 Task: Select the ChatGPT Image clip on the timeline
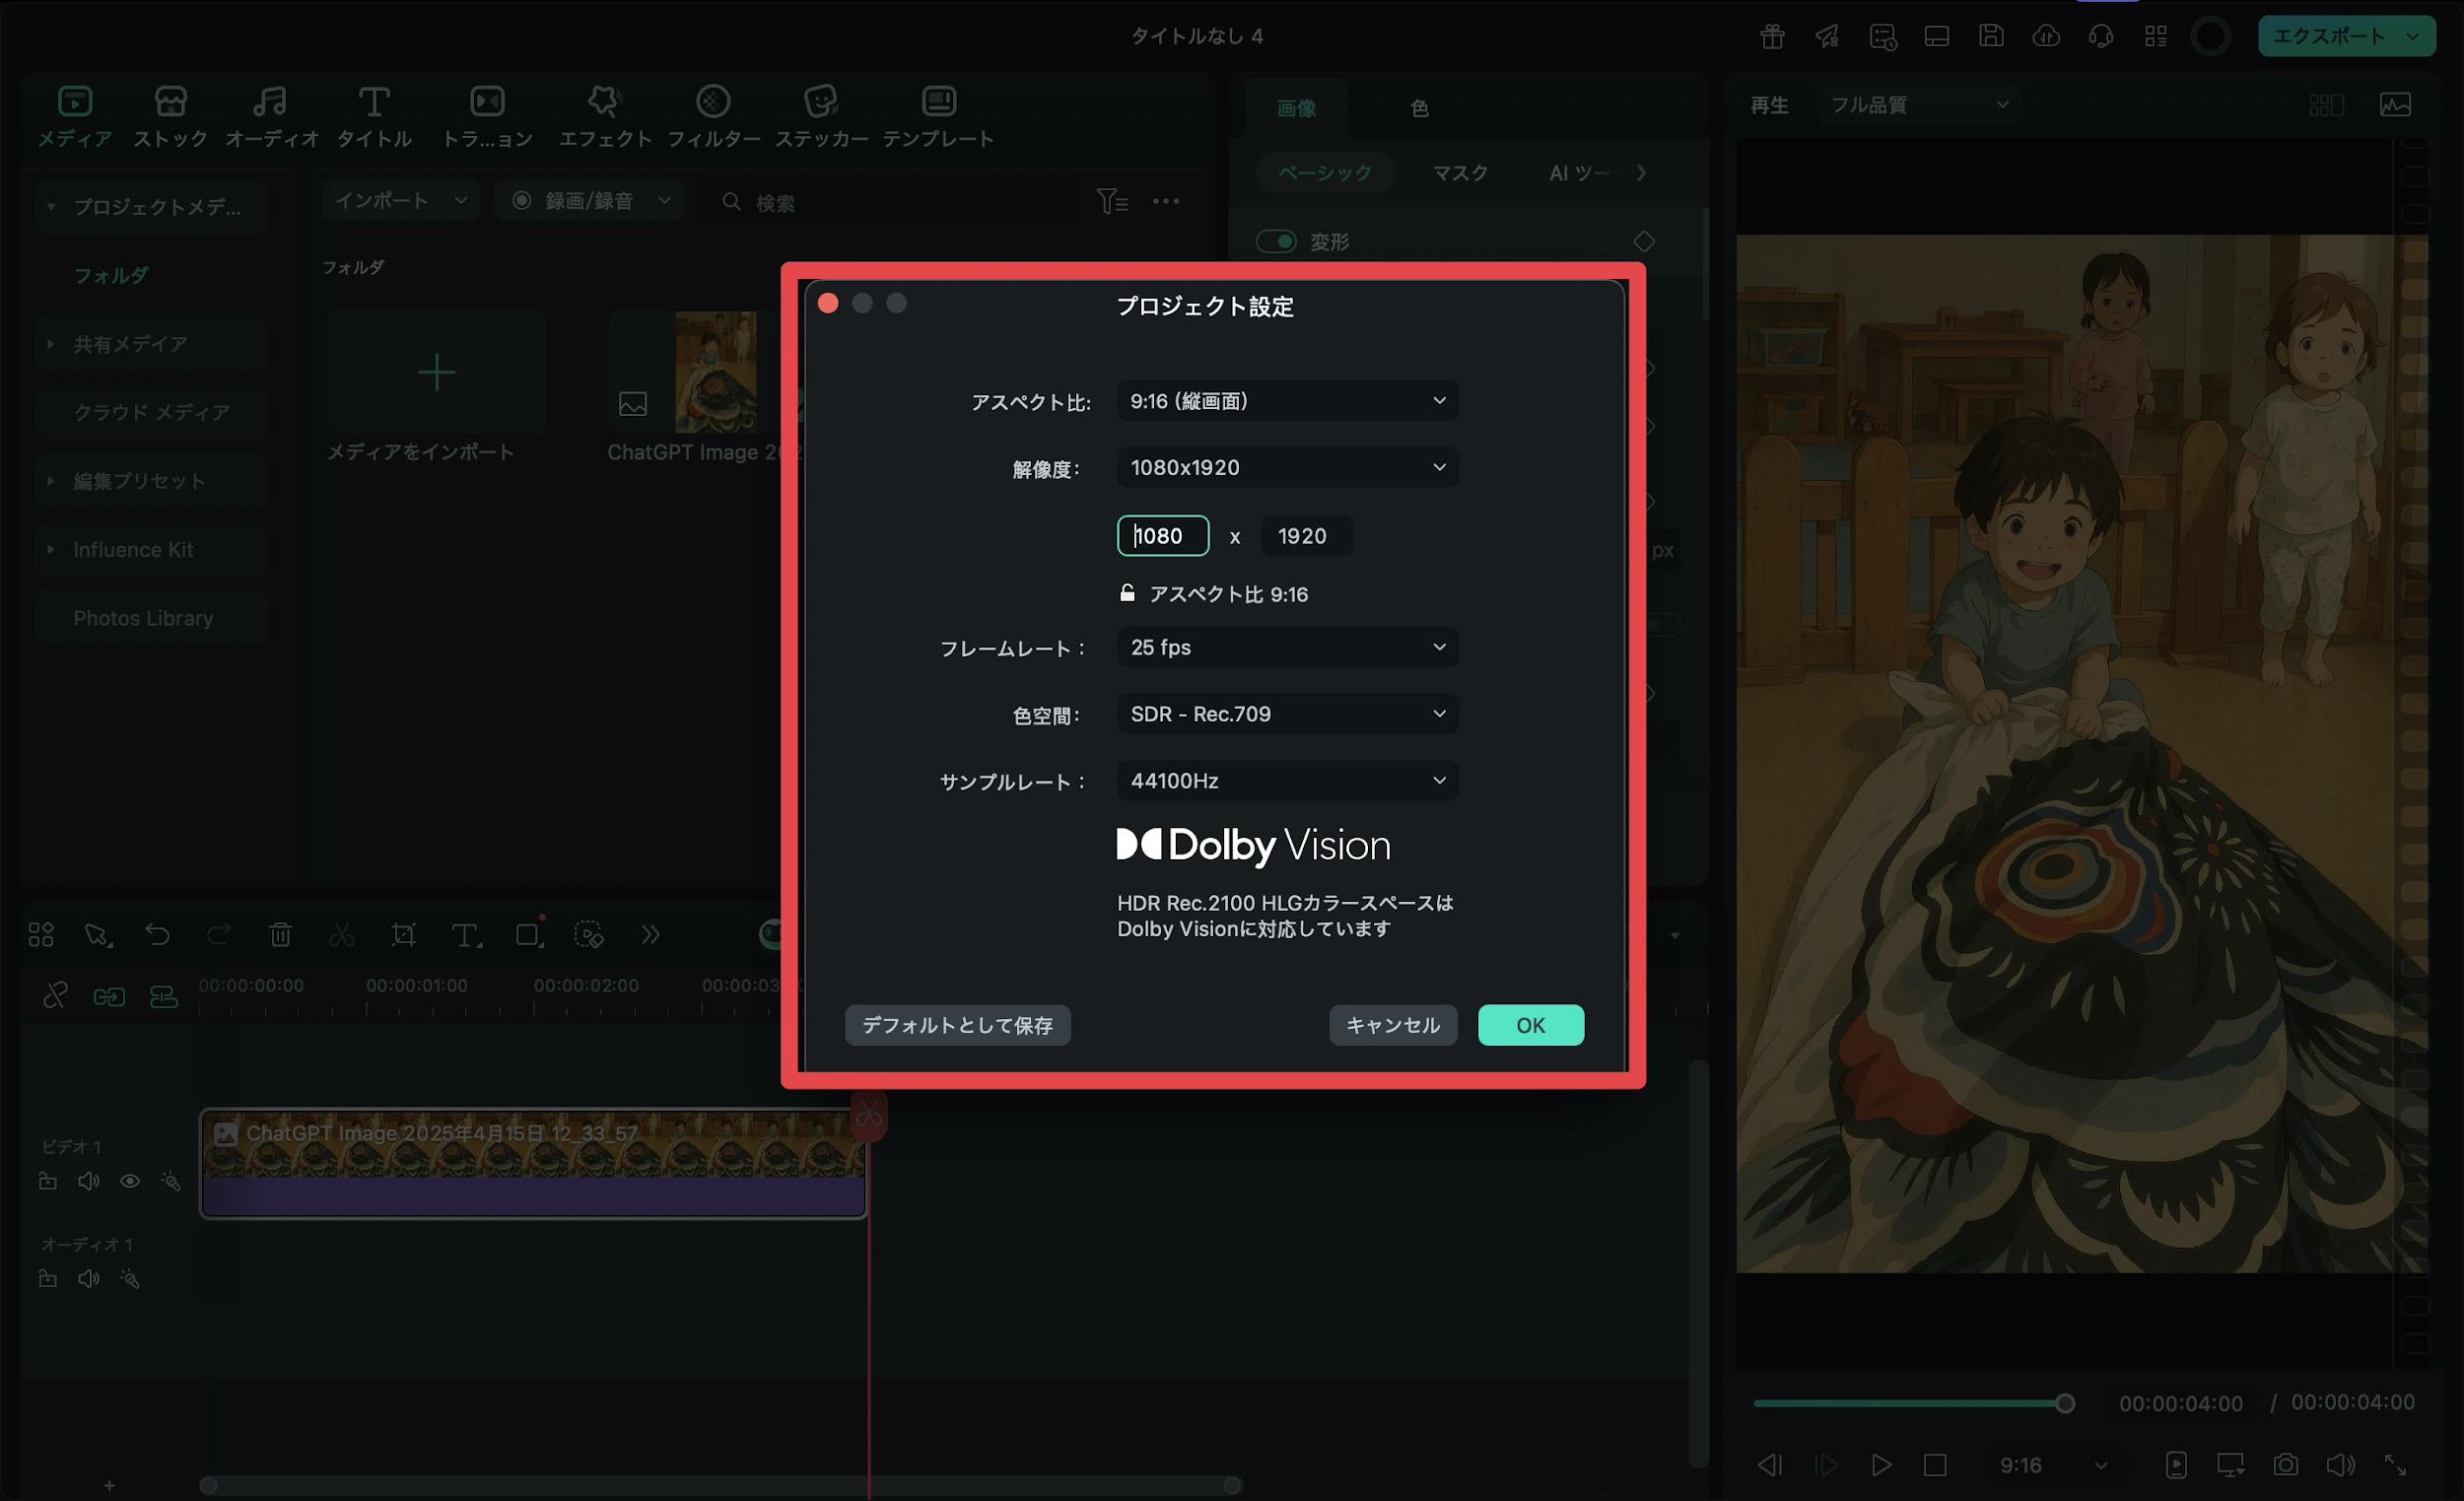533,1162
